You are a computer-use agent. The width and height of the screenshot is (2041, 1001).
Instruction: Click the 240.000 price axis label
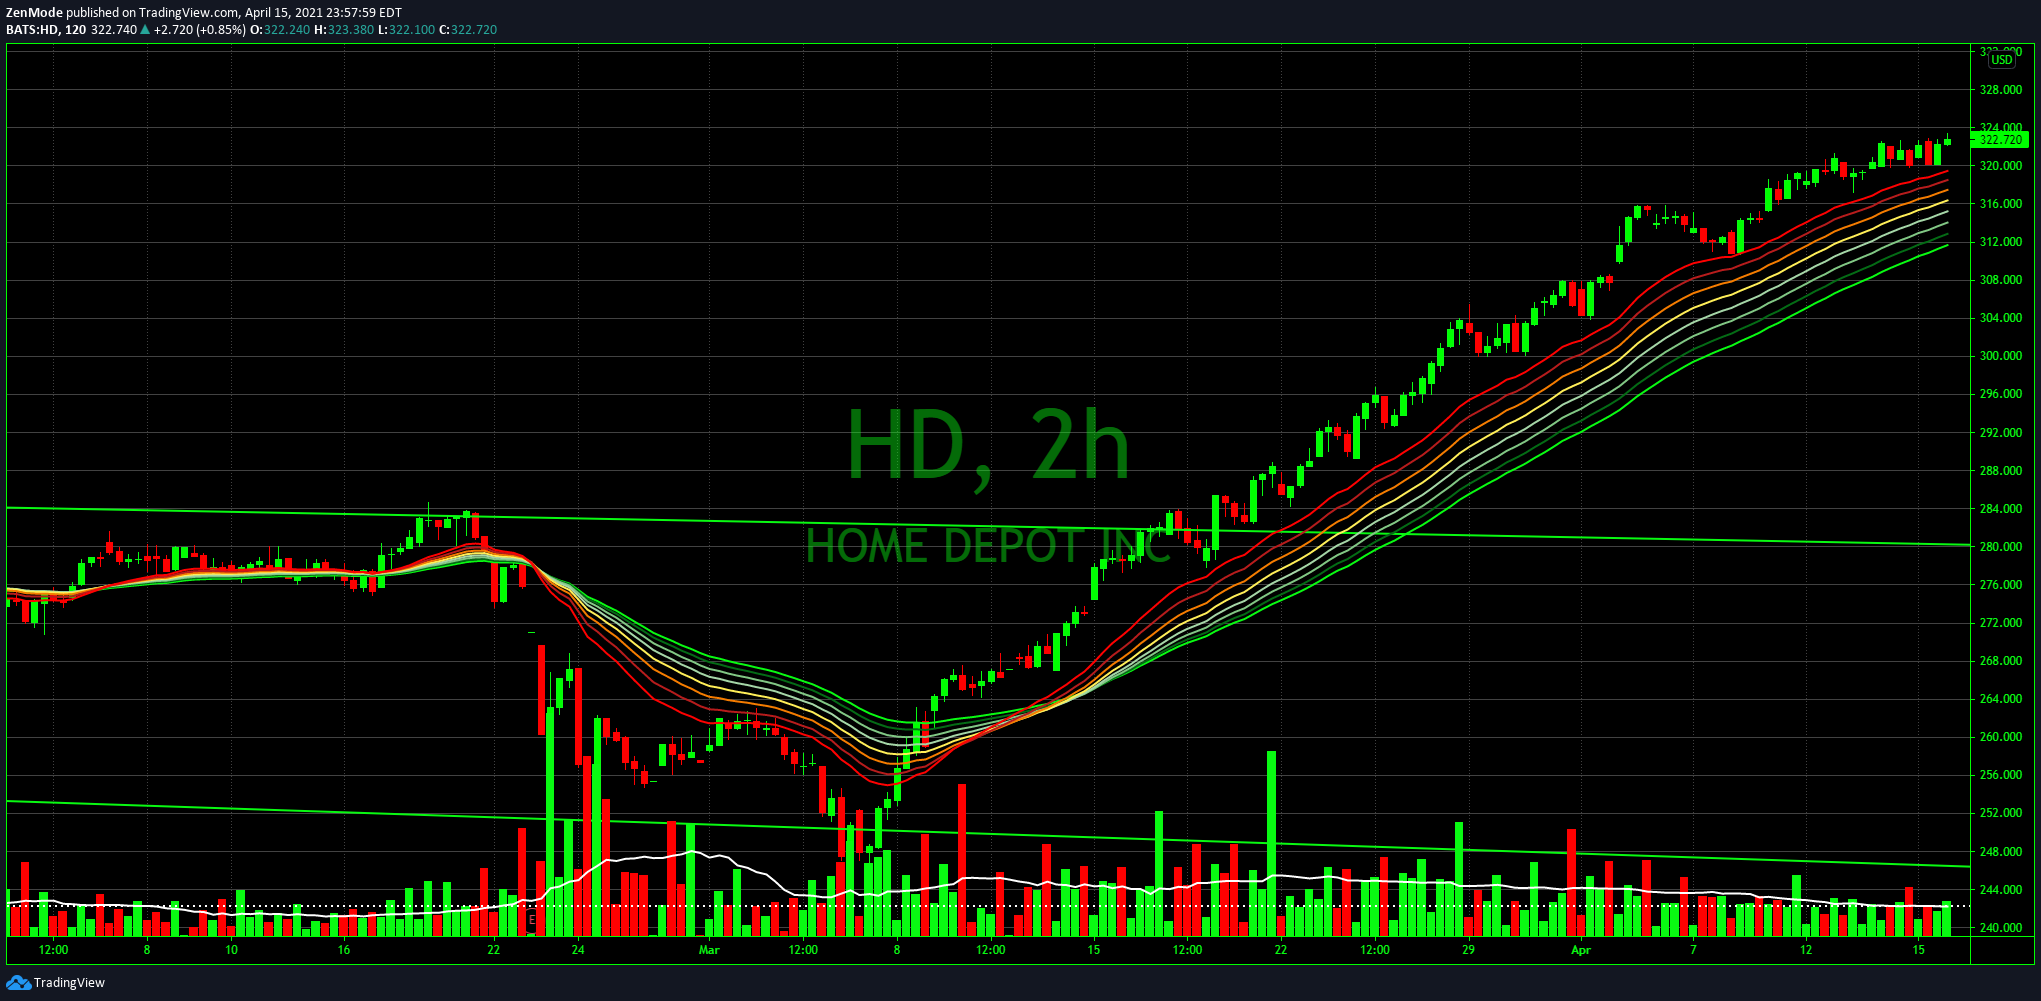(x=2001, y=928)
